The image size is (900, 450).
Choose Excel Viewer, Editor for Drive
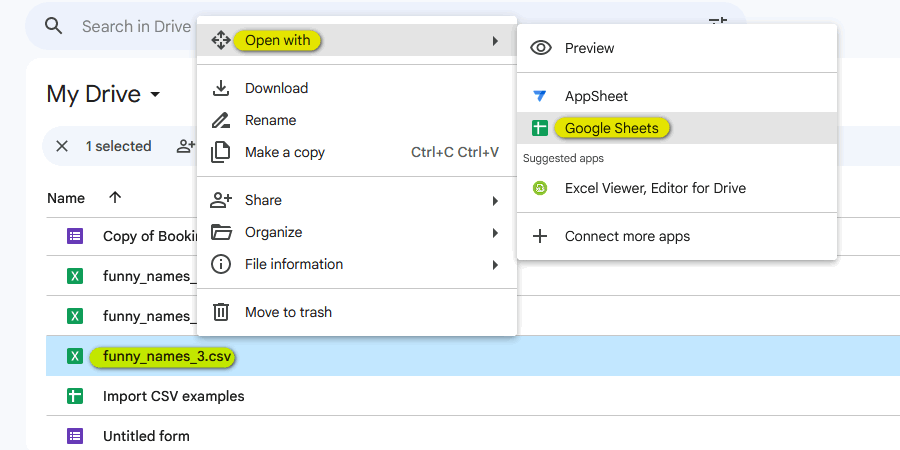pos(677,188)
